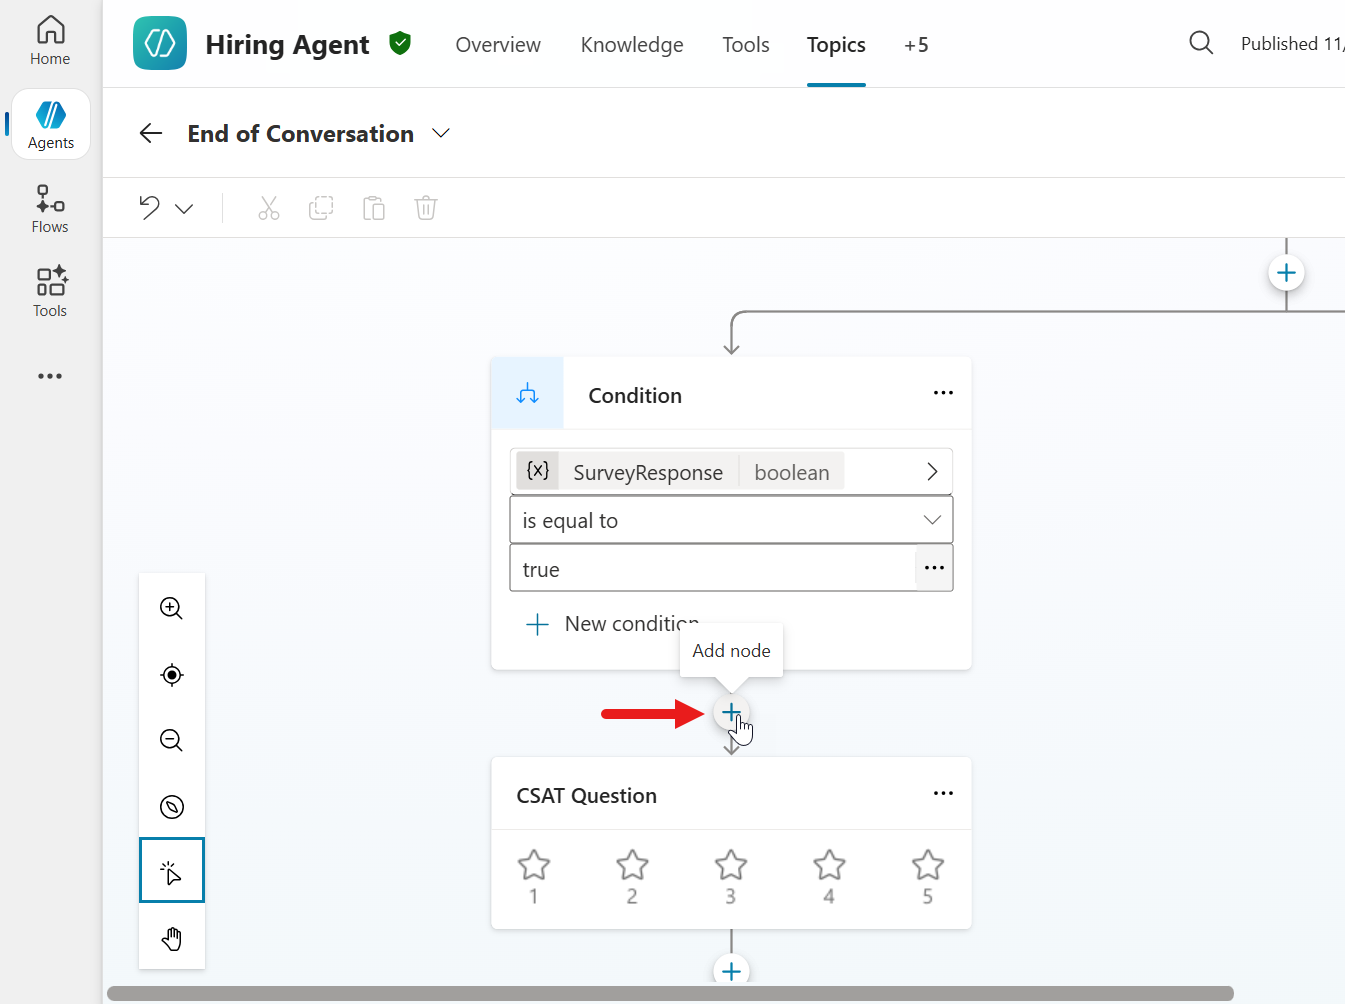
Task: Click the green verified shield badge
Action: click(x=400, y=43)
